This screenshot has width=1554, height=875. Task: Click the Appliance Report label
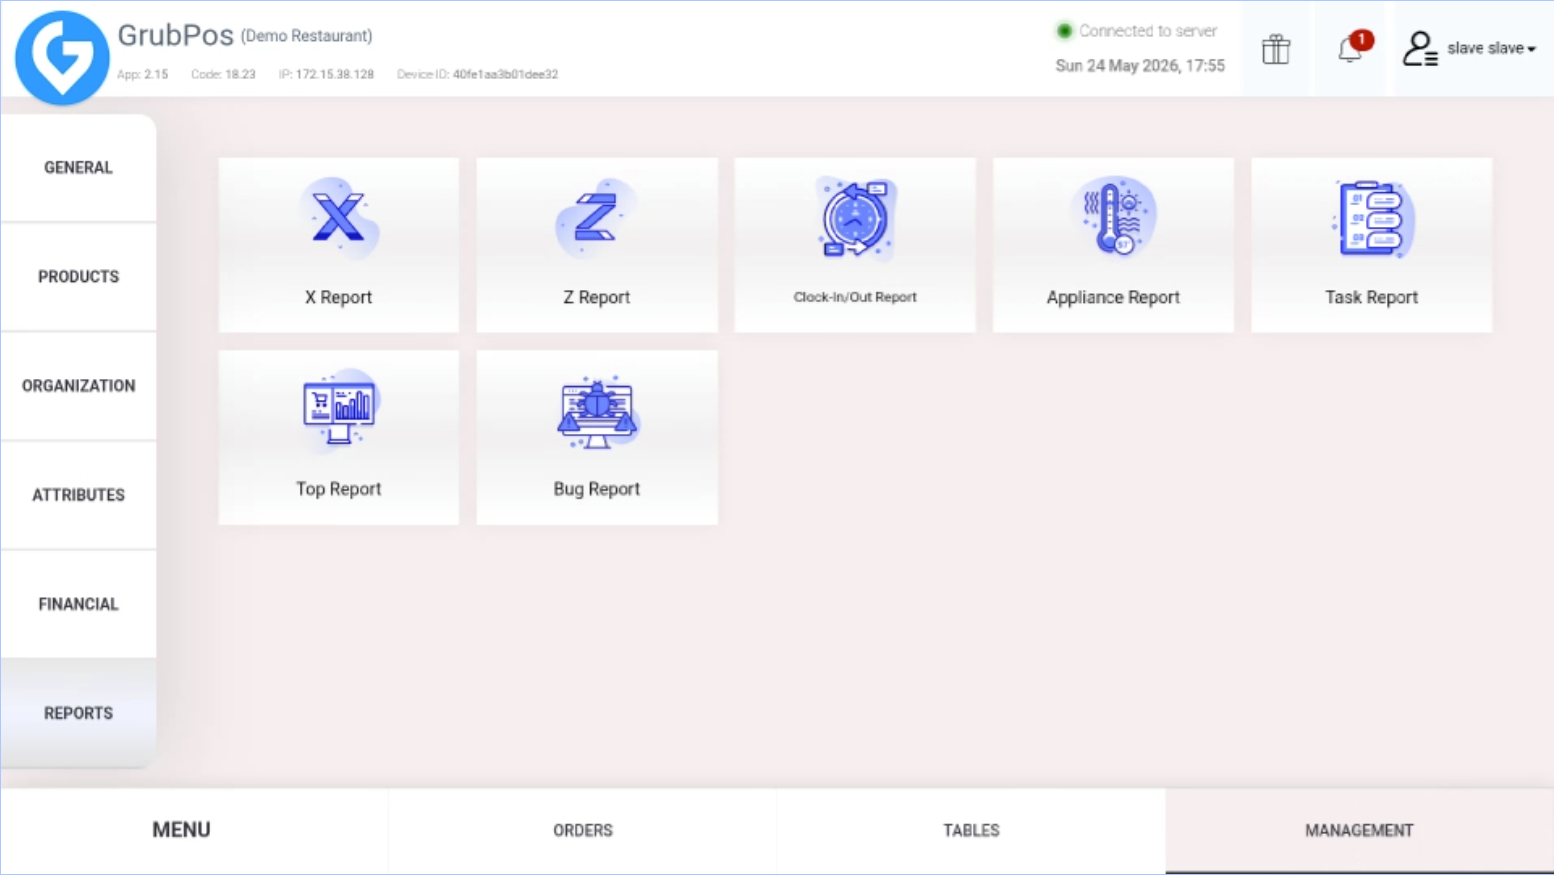coord(1113,297)
